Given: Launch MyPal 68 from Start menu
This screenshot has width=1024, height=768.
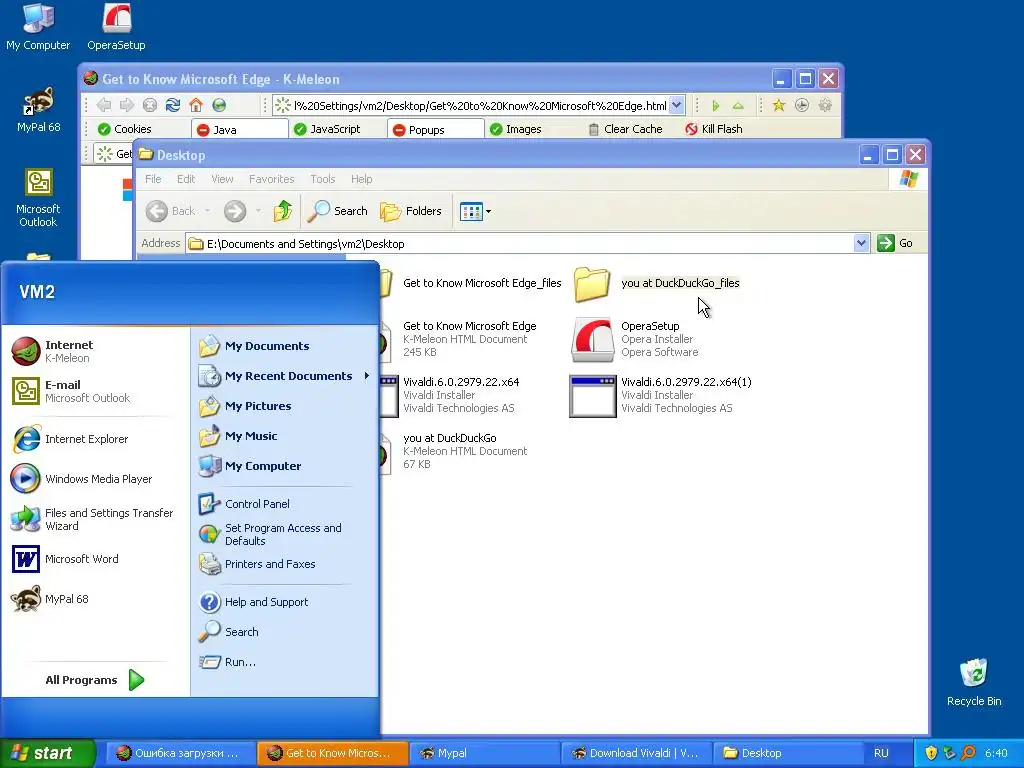Looking at the screenshot, I should [x=95, y=599].
